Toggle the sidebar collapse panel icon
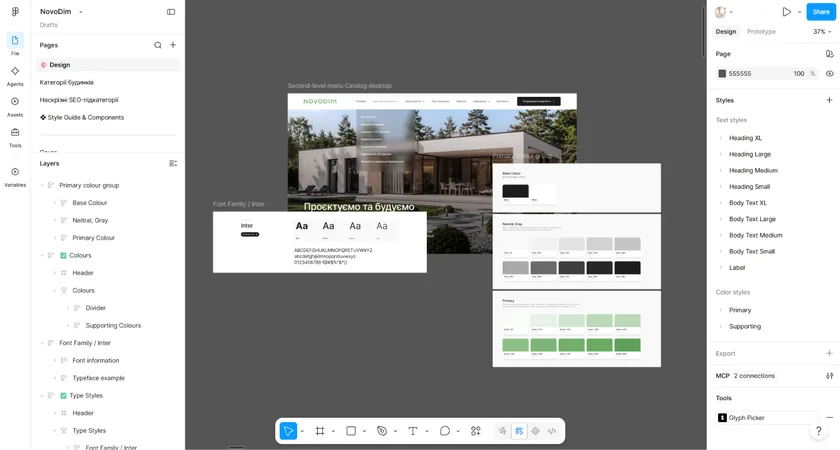Viewport: 840px width, 450px height. click(171, 12)
